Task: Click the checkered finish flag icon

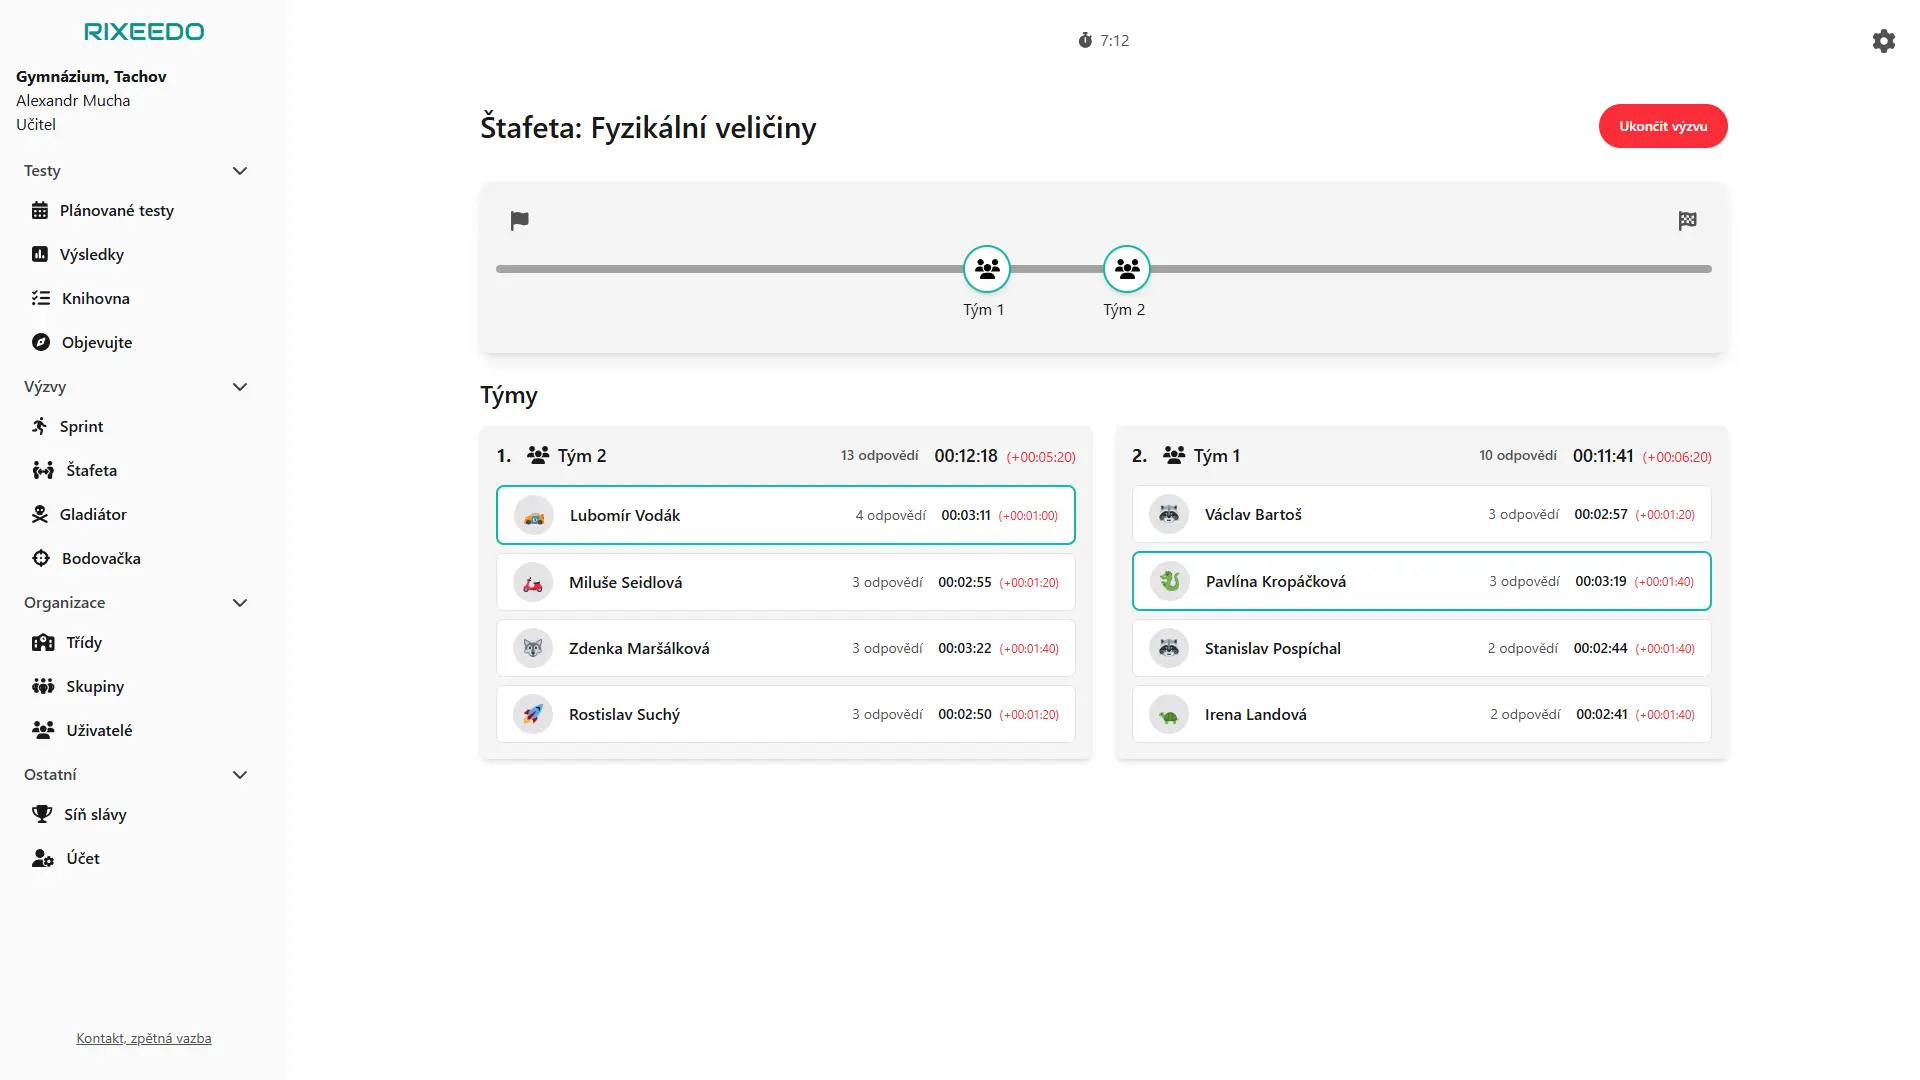Action: pyautogui.click(x=1687, y=221)
